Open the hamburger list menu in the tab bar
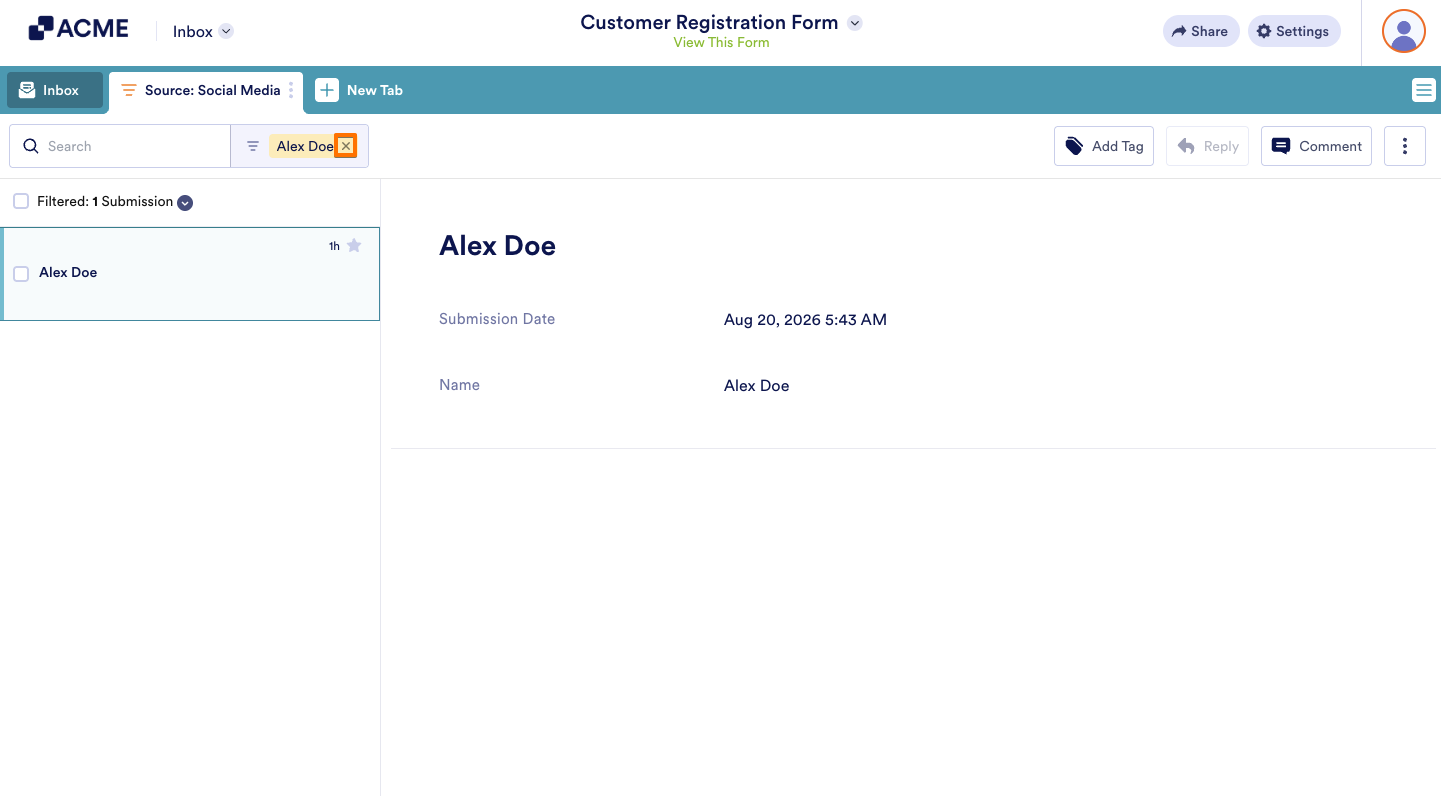This screenshot has height=796, width=1441. [x=1423, y=90]
